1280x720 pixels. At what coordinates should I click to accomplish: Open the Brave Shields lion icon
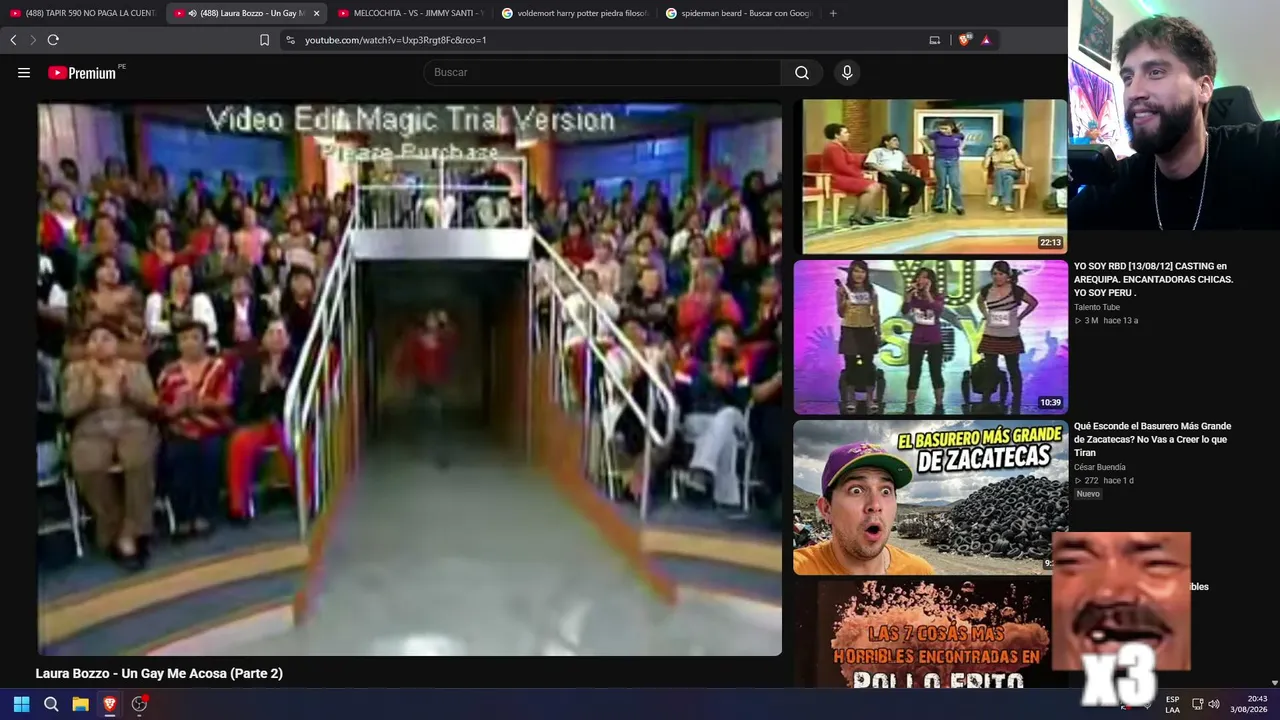click(x=964, y=40)
